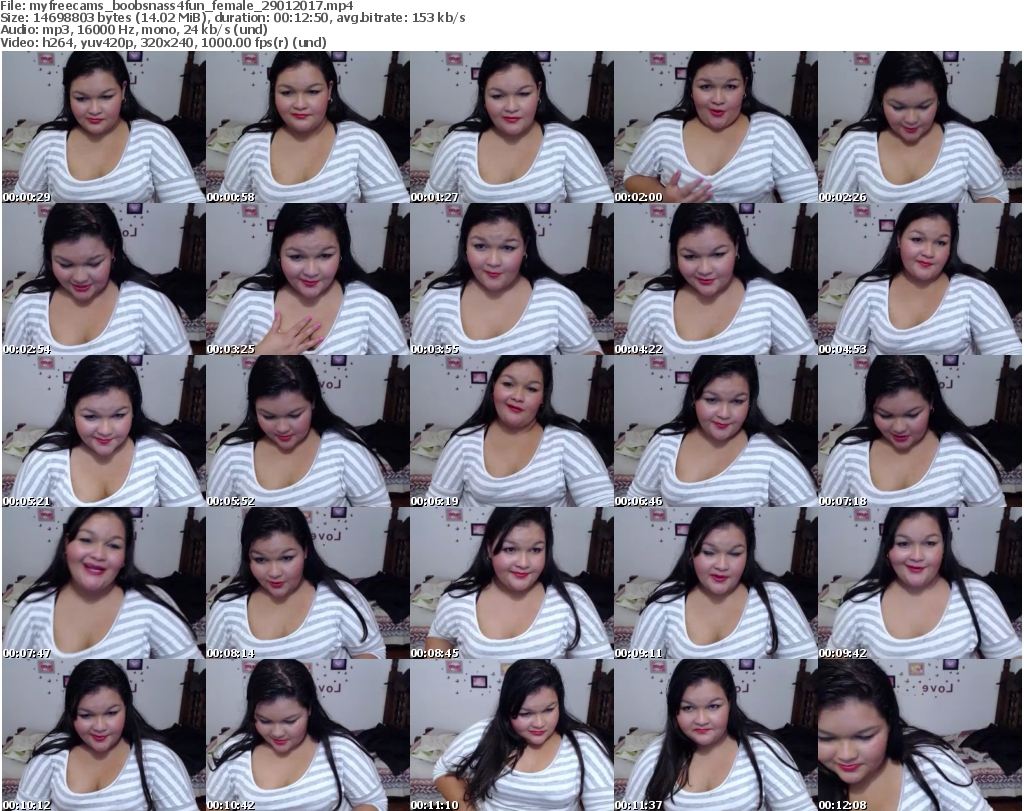Select the thumbnail at 00:07:18

click(920, 432)
